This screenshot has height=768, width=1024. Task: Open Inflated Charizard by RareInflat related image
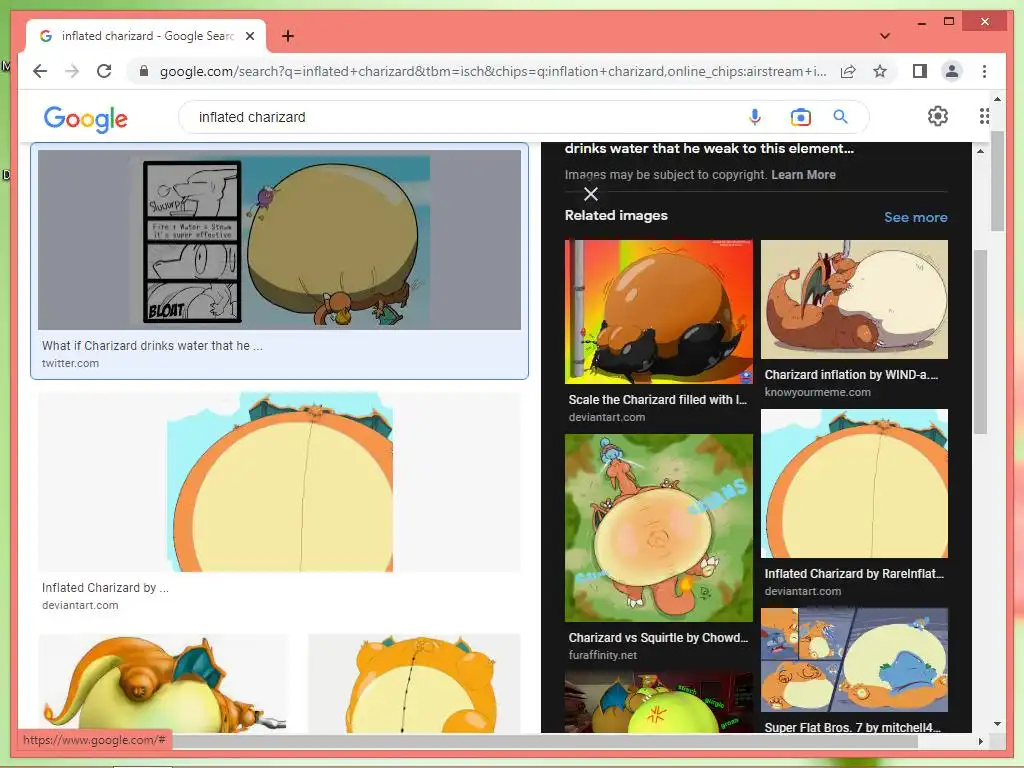tap(854, 483)
